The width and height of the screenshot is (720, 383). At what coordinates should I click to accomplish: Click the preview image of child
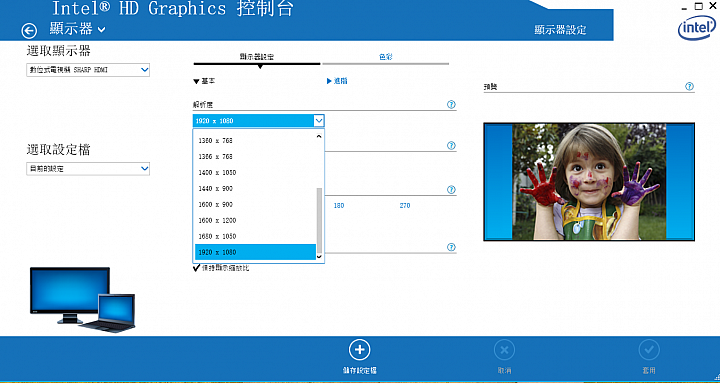click(x=589, y=182)
